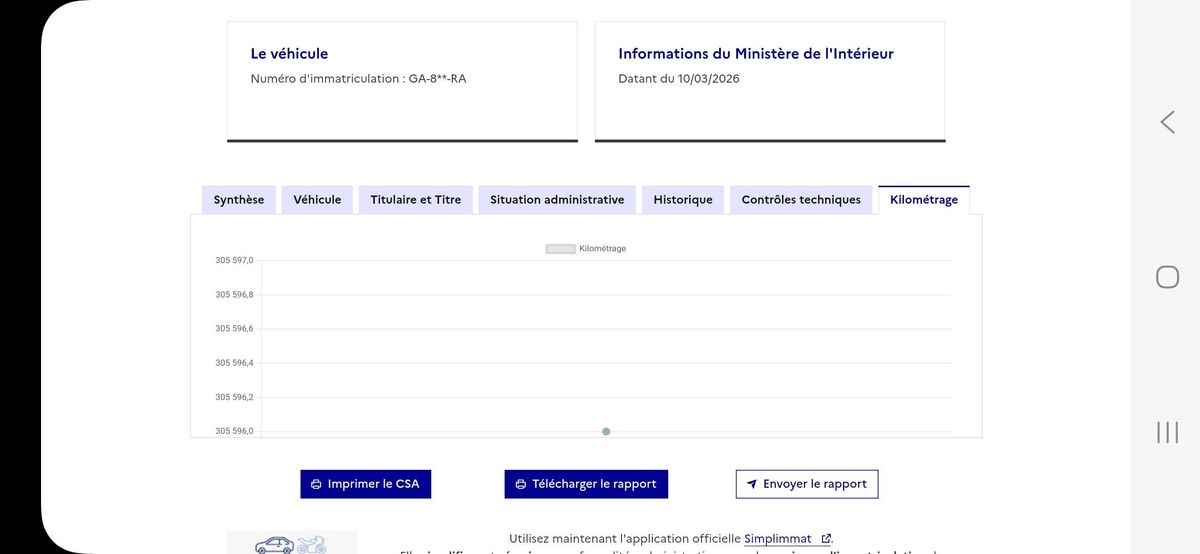Click Envoyer le rapport button
Viewport: 1200px width, 554px height.
click(807, 484)
